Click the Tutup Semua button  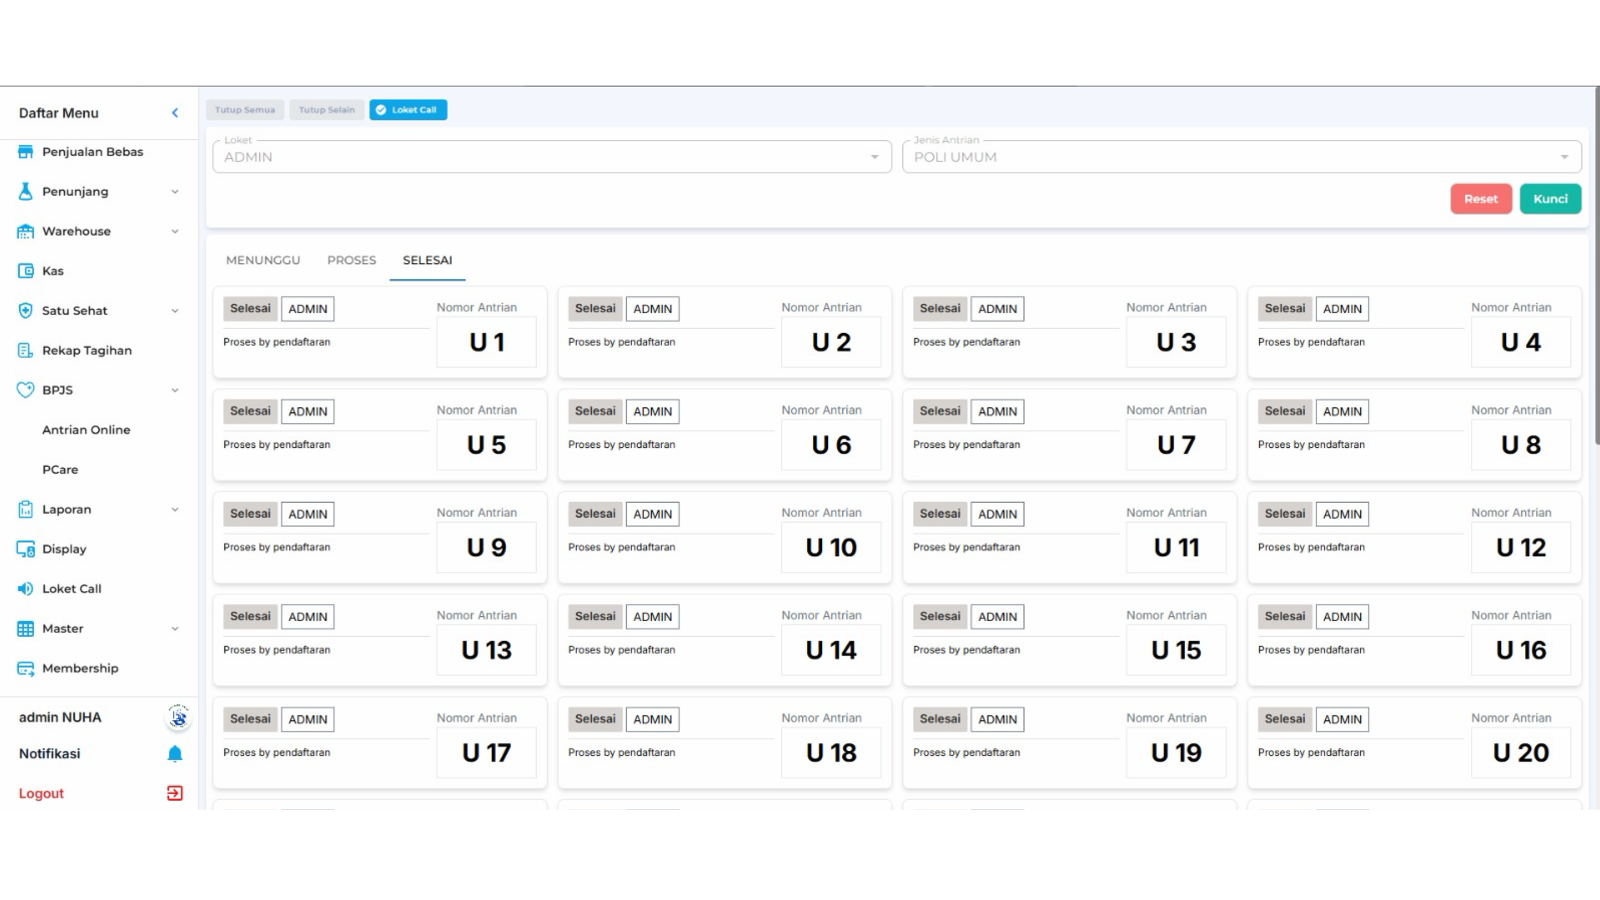[245, 110]
